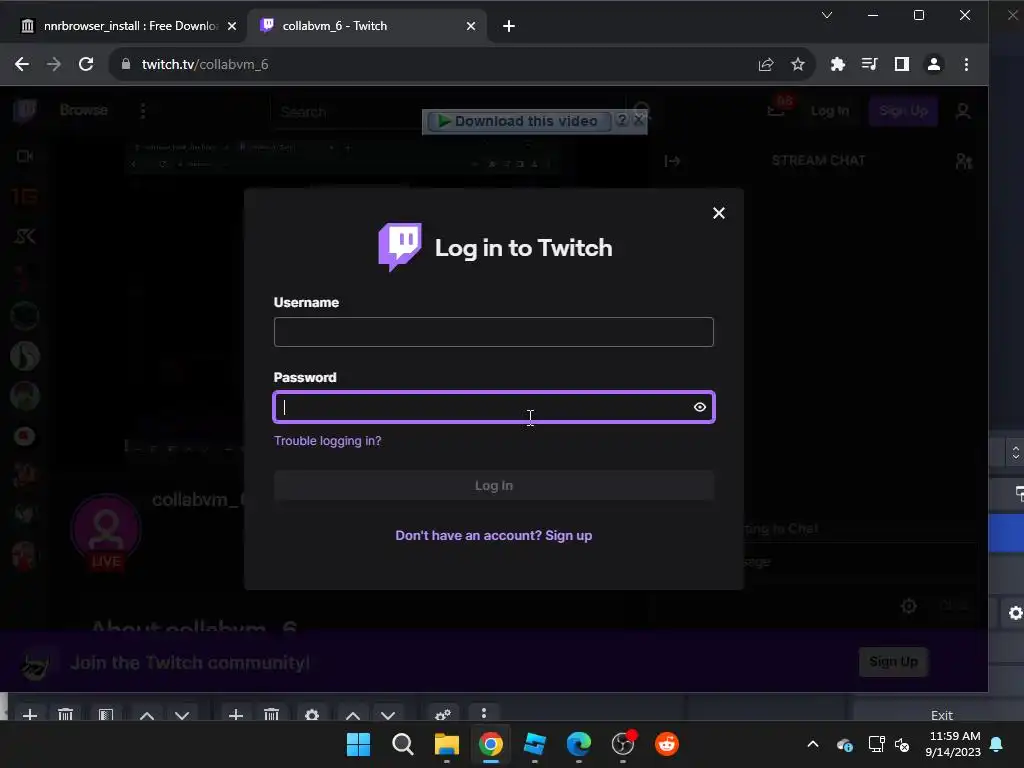Open the chat community users icon
This screenshot has height=768, width=1024.
click(964, 161)
